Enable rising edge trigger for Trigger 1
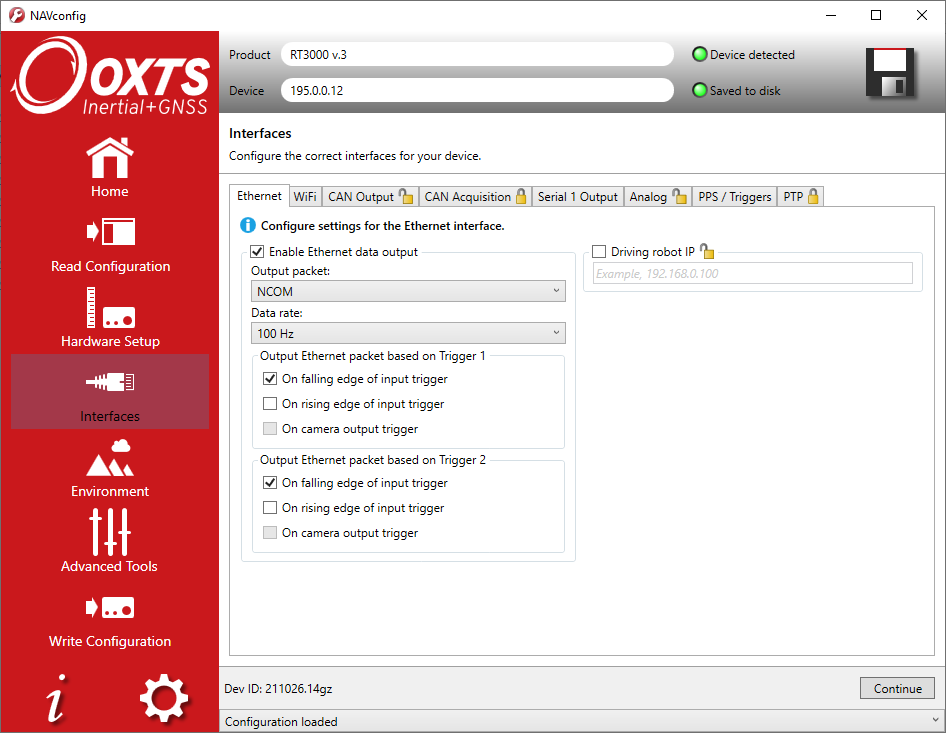 coord(269,403)
